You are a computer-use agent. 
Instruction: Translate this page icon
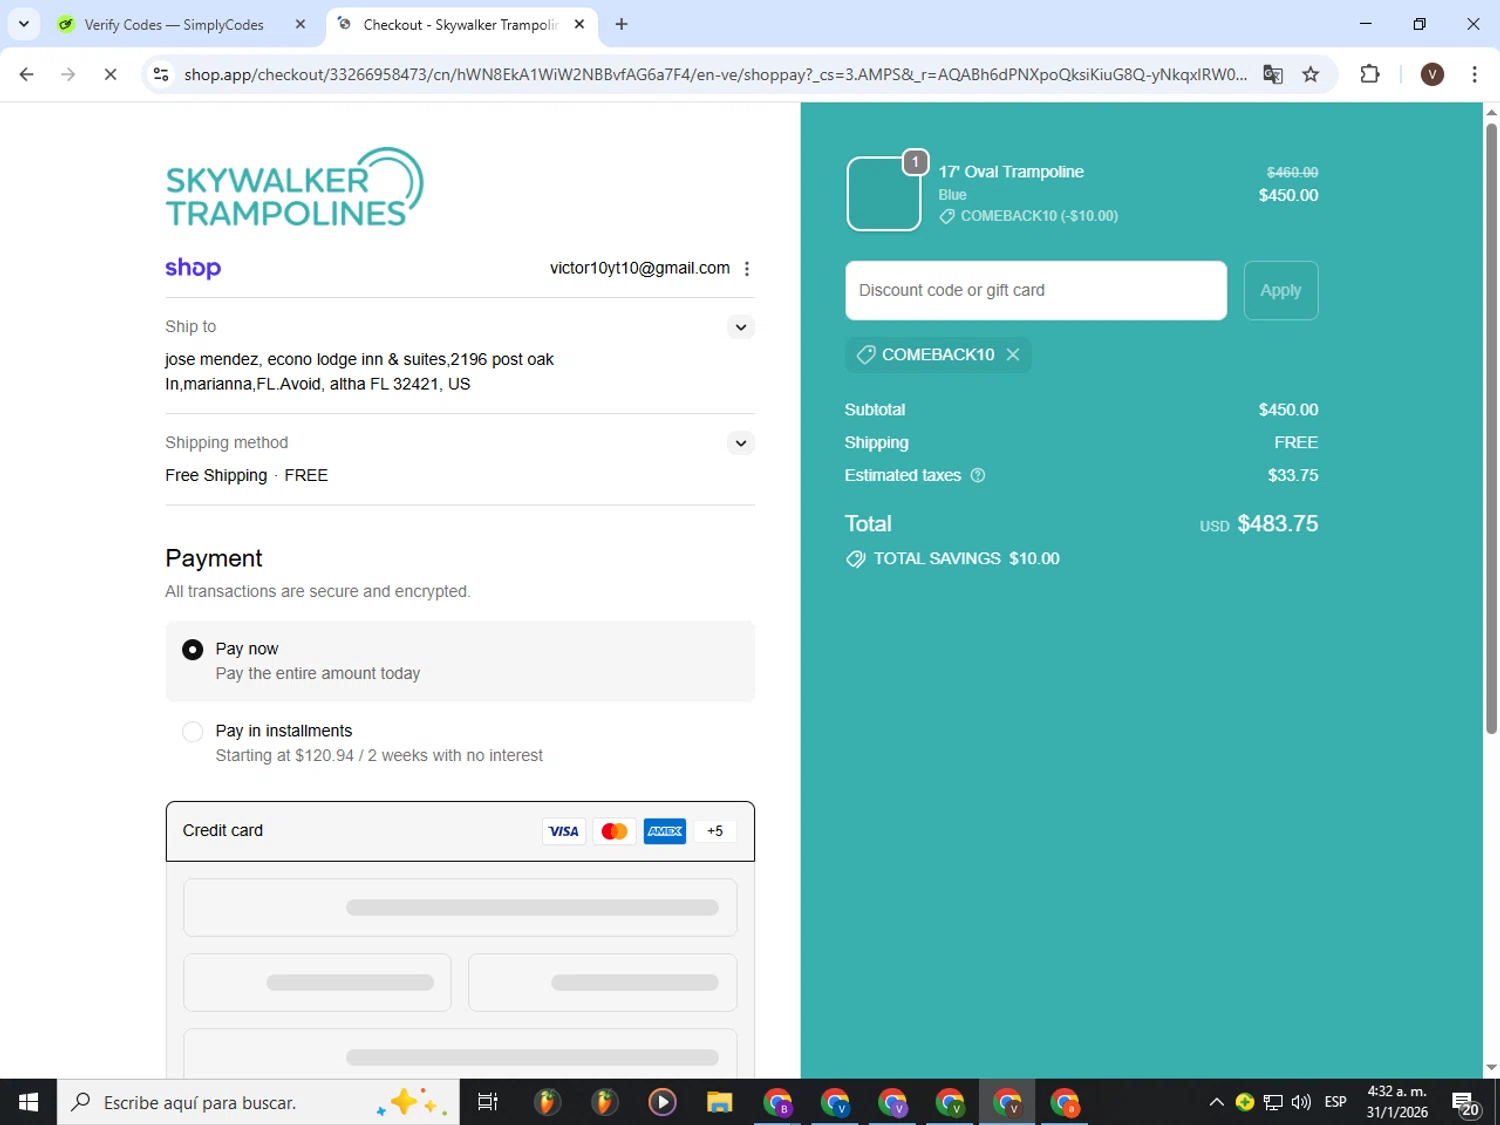pyautogui.click(x=1273, y=75)
